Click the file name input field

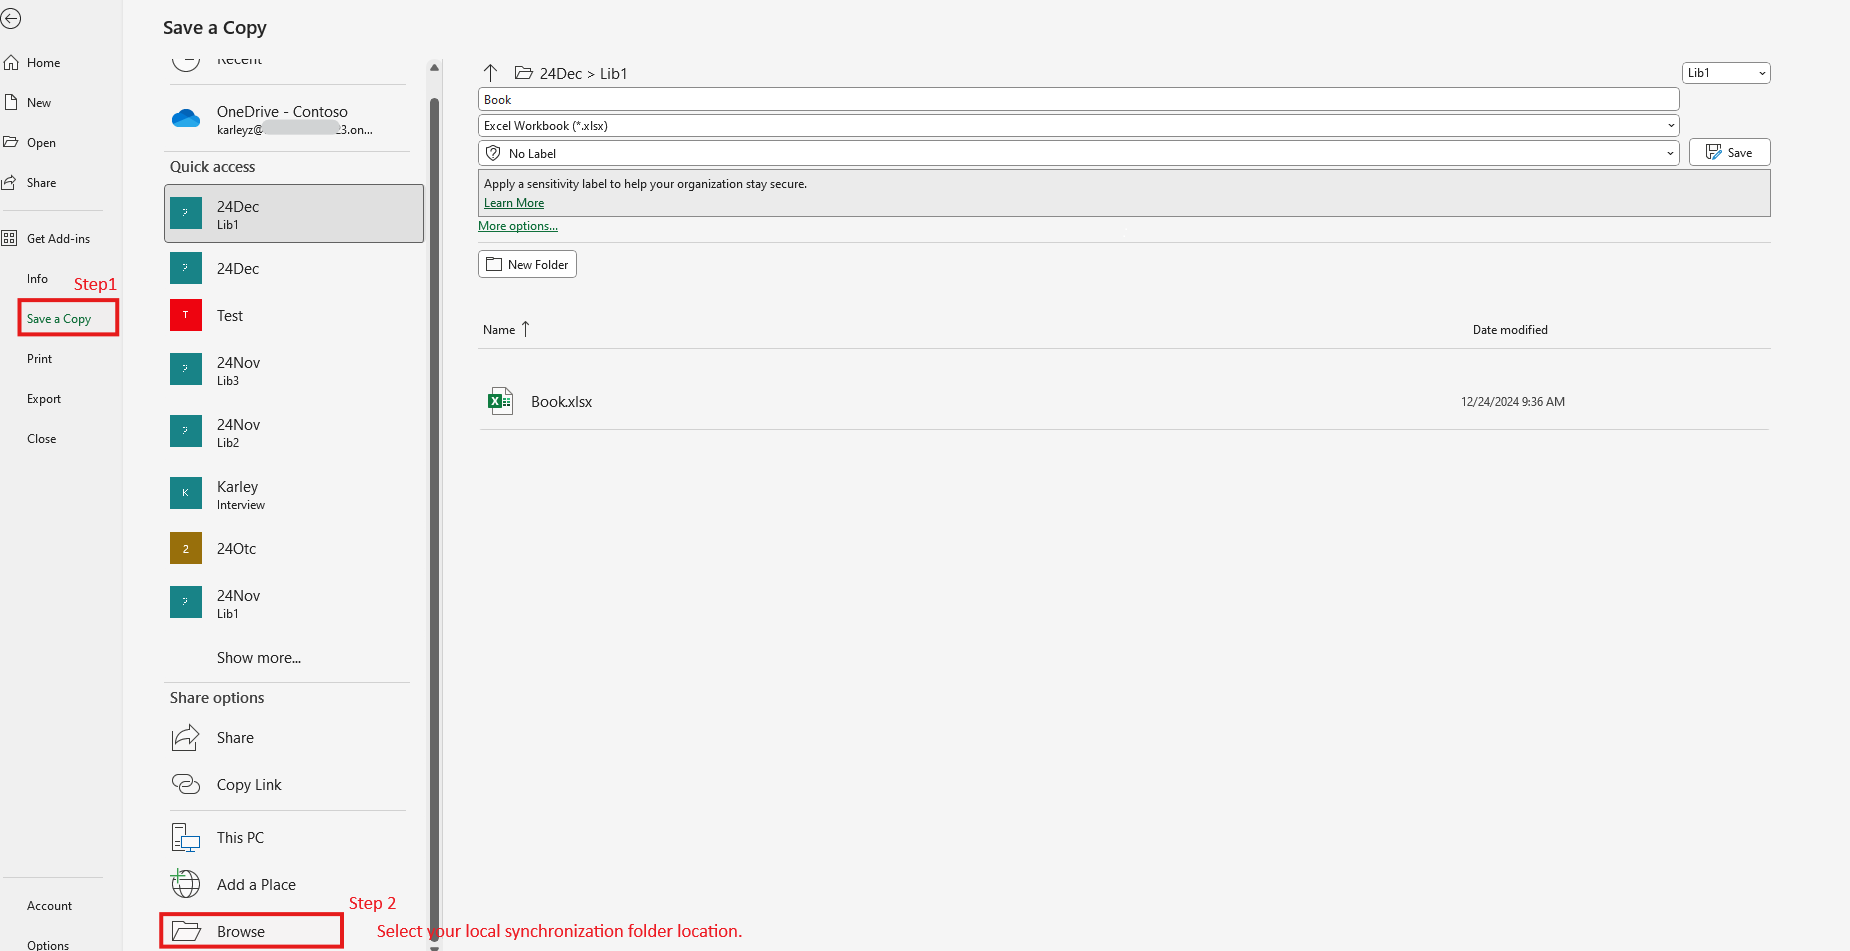point(1078,100)
